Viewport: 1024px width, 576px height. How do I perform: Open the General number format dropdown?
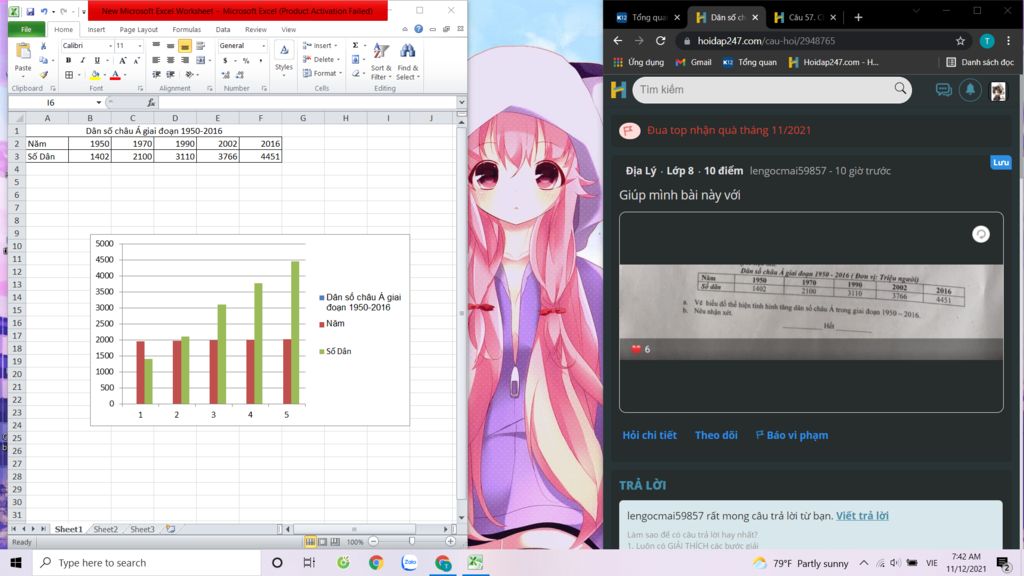[263, 46]
